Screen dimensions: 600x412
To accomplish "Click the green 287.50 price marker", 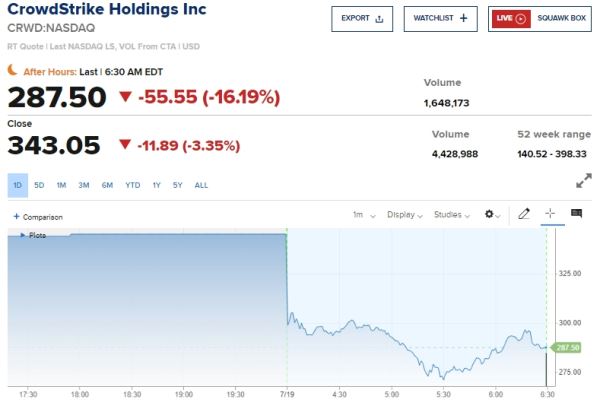I will point(566,347).
